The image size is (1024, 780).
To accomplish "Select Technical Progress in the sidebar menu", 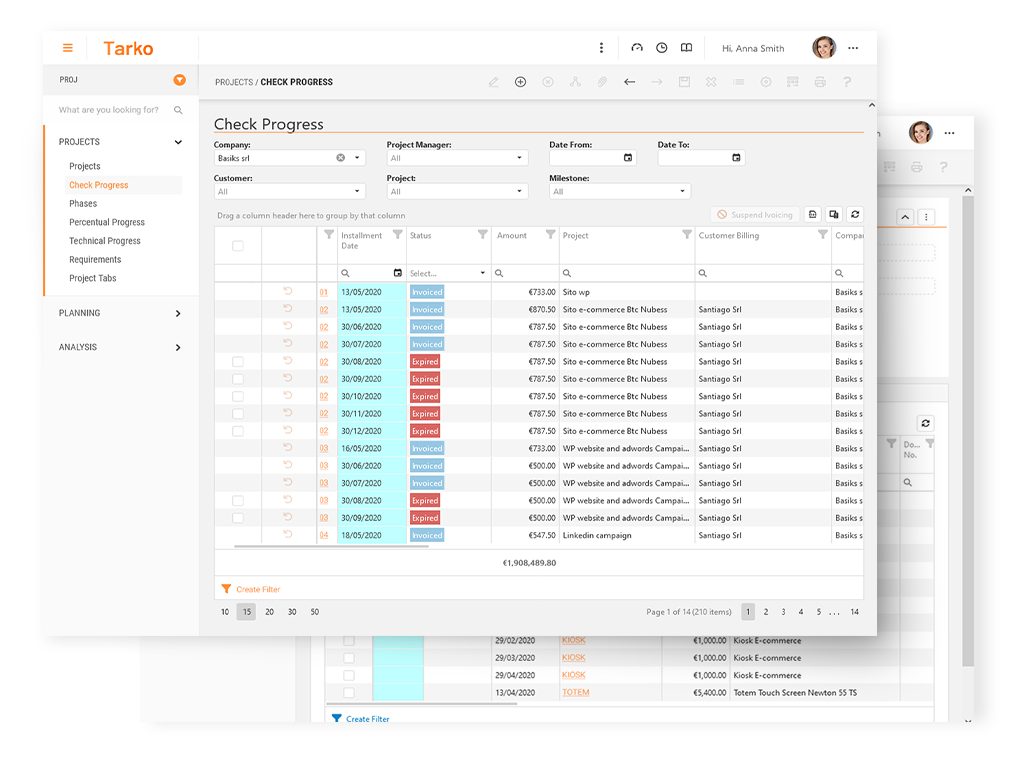I will pos(105,241).
